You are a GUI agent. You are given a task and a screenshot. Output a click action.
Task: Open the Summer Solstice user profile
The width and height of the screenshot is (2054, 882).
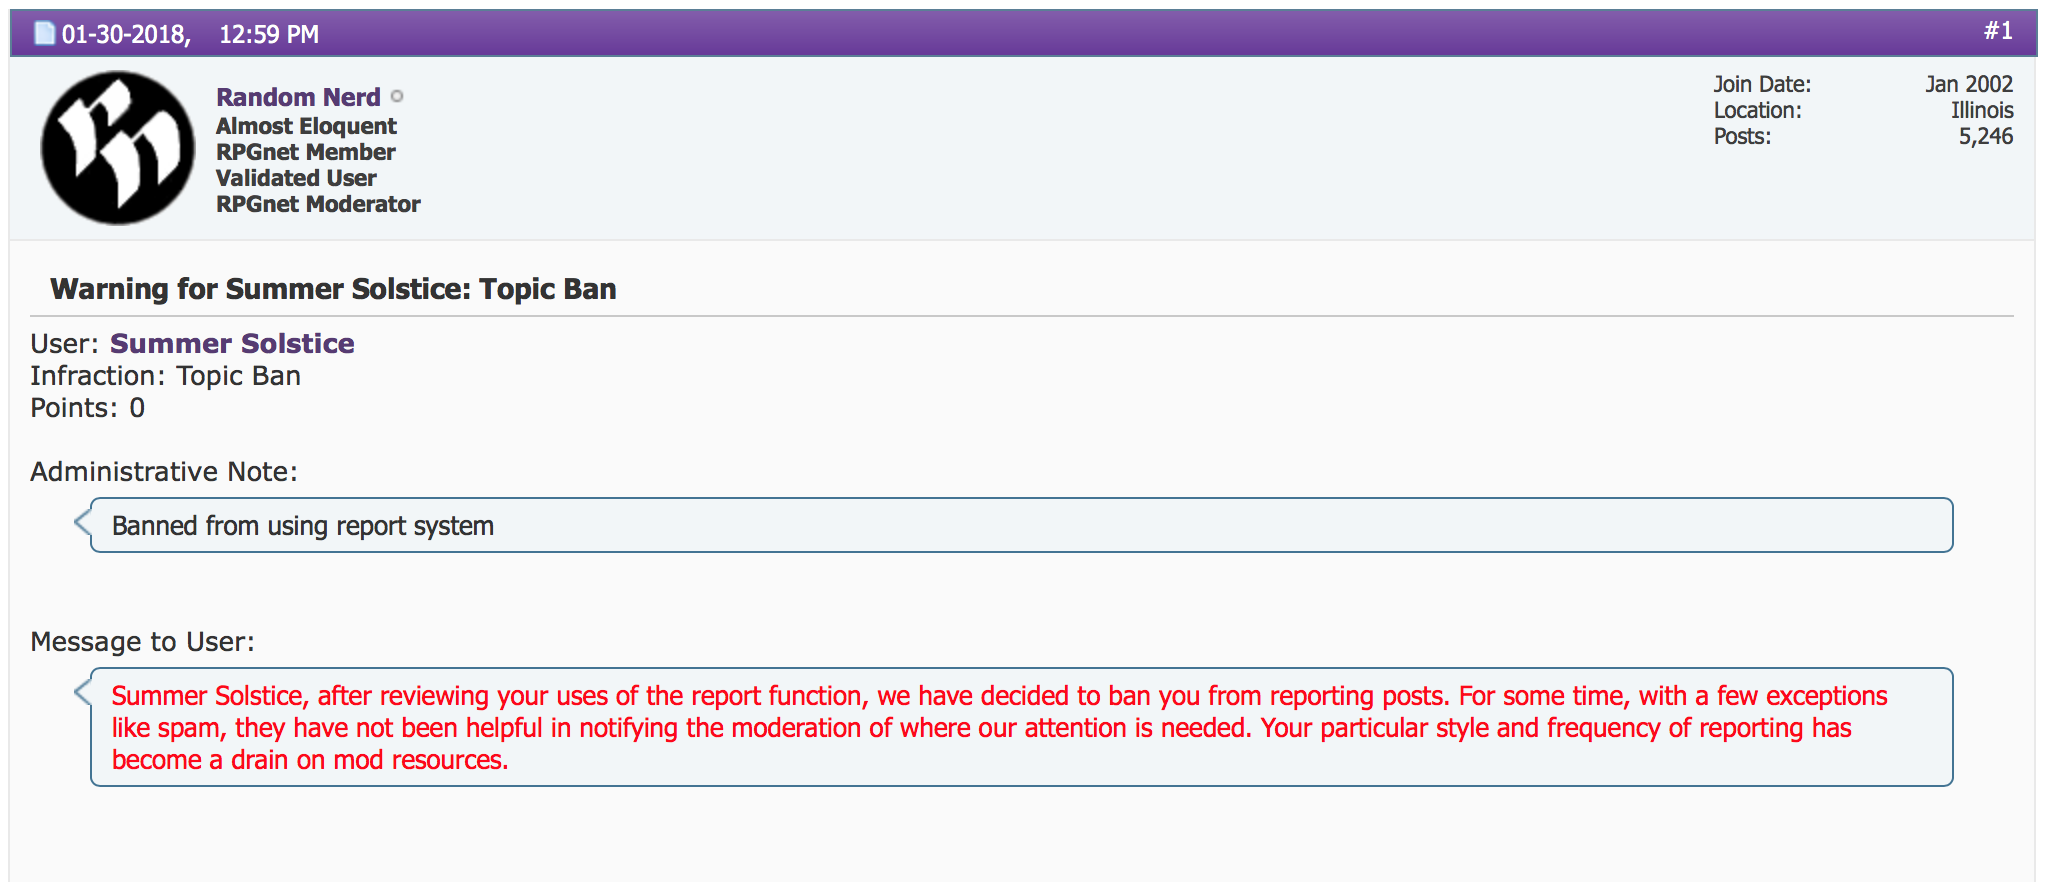pyautogui.click(x=232, y=343)
